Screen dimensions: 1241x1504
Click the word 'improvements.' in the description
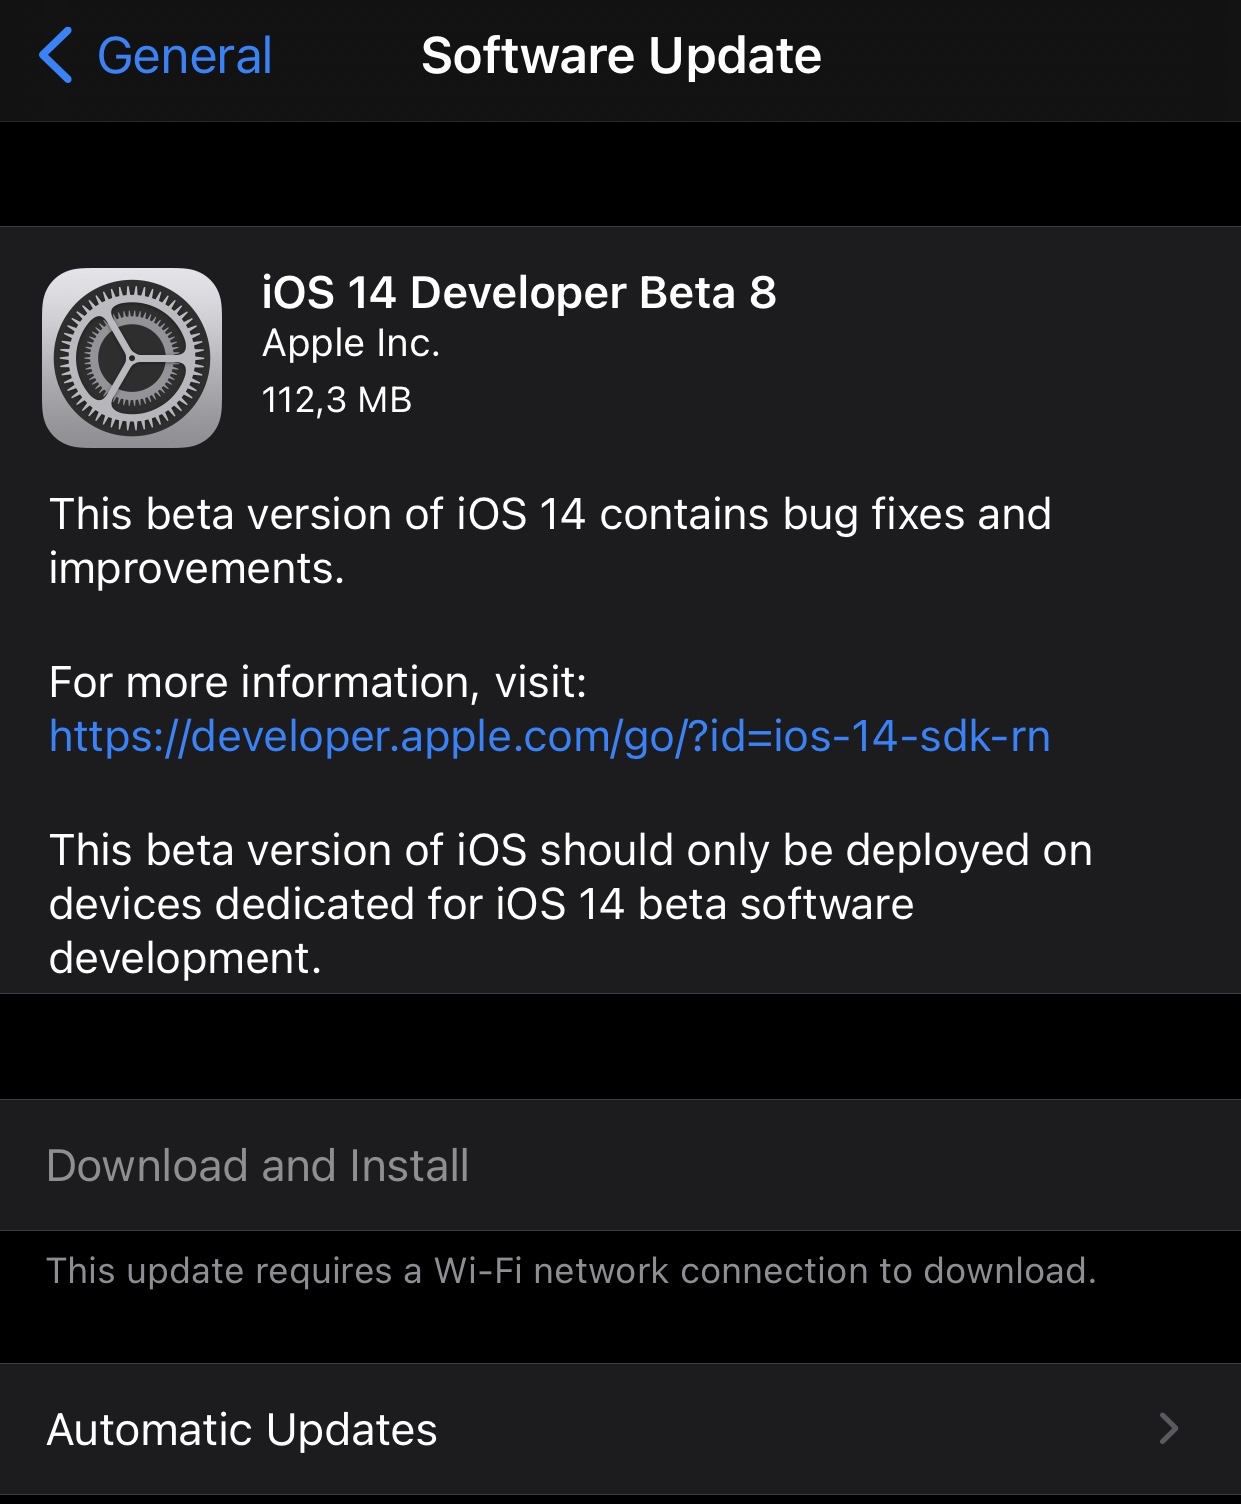point(197,569)
